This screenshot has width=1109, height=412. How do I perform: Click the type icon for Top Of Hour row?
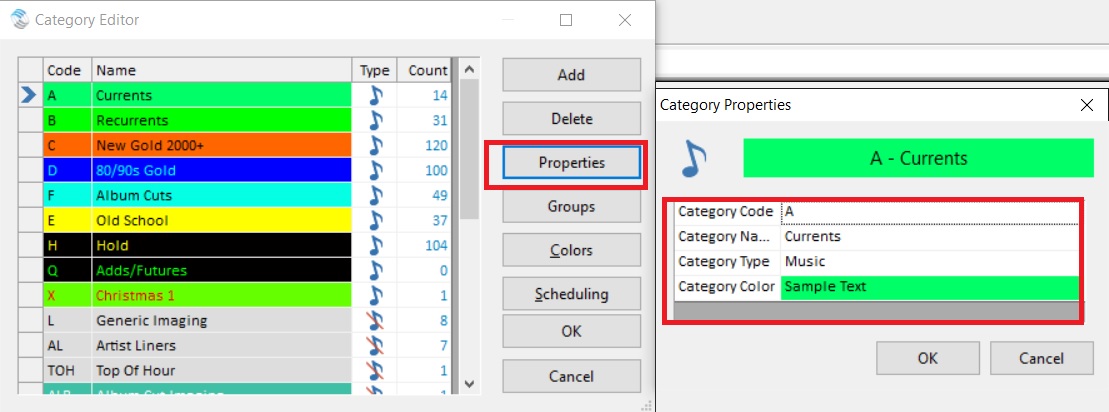[x=375, y=371]
